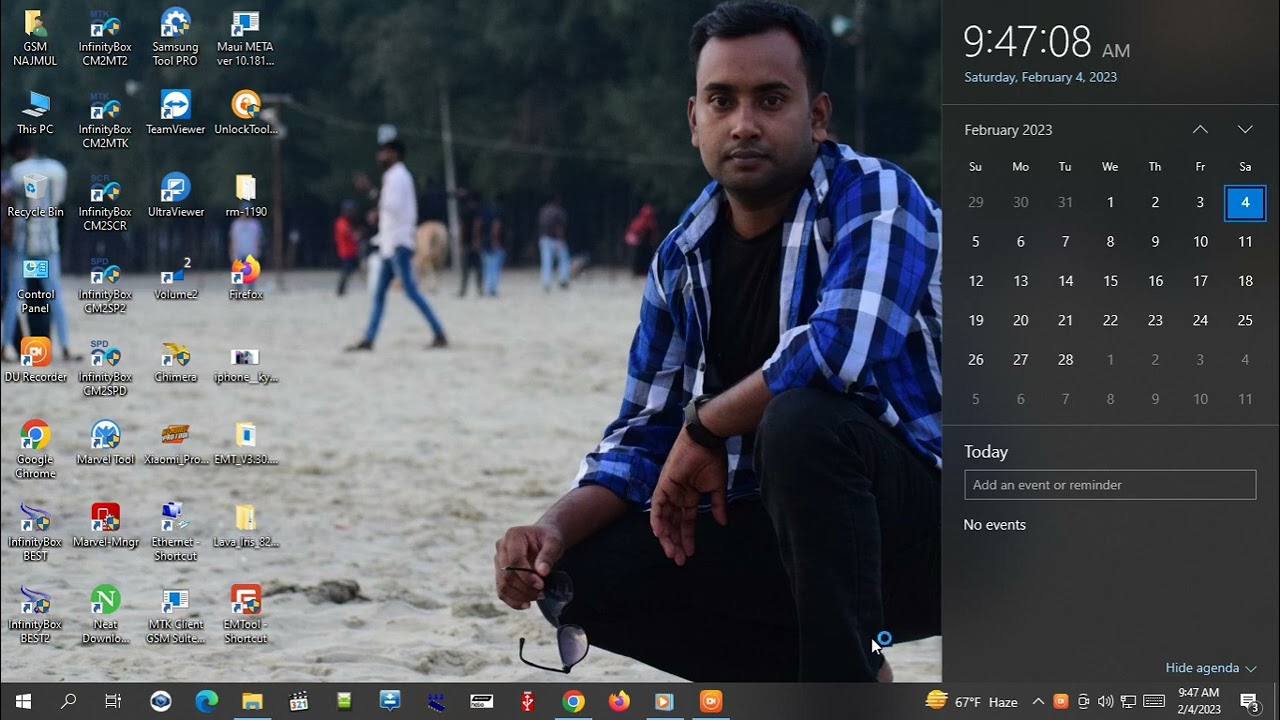Open InfinityBox BEST2 desktop shortcut

coord(35,616)
